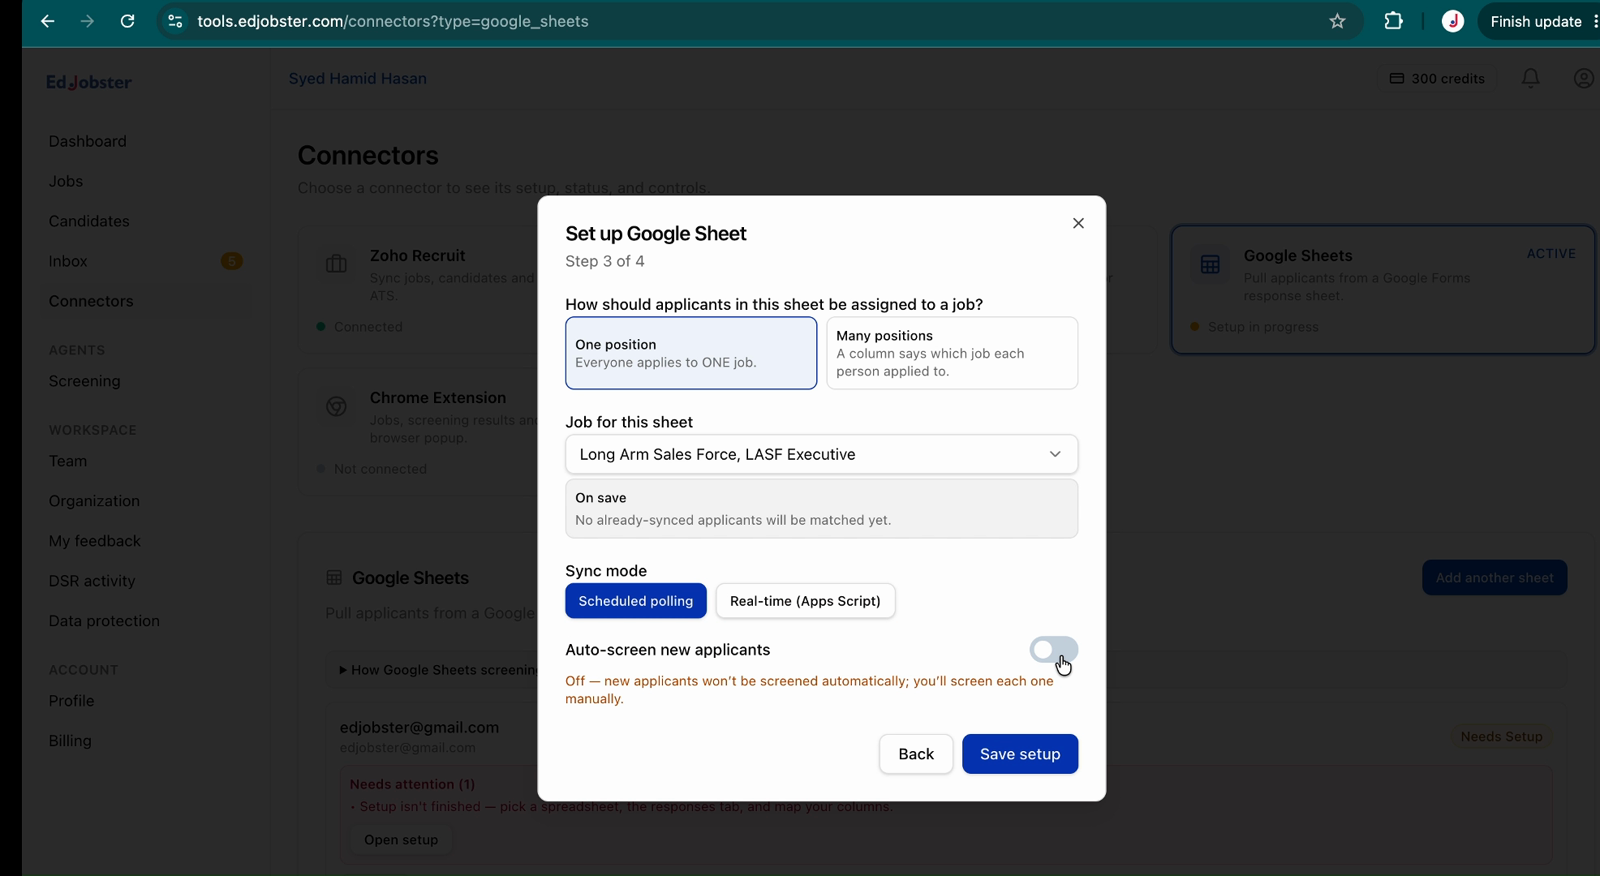This screenshot has width=1600, height=876.
Task: Click the Zoho Recruit connector icon
Action: point(336,264)
